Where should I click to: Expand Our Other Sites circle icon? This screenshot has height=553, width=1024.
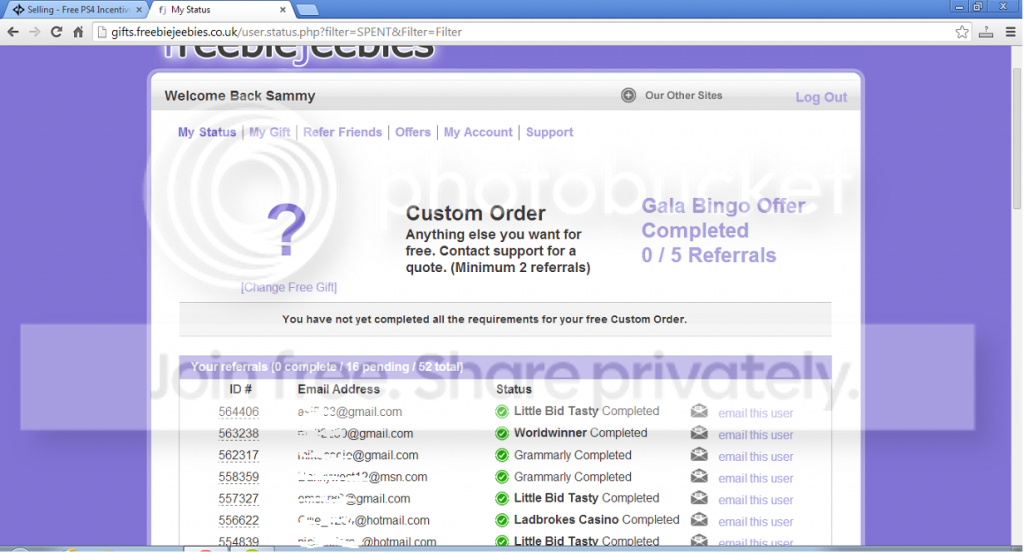coord(628,95)
